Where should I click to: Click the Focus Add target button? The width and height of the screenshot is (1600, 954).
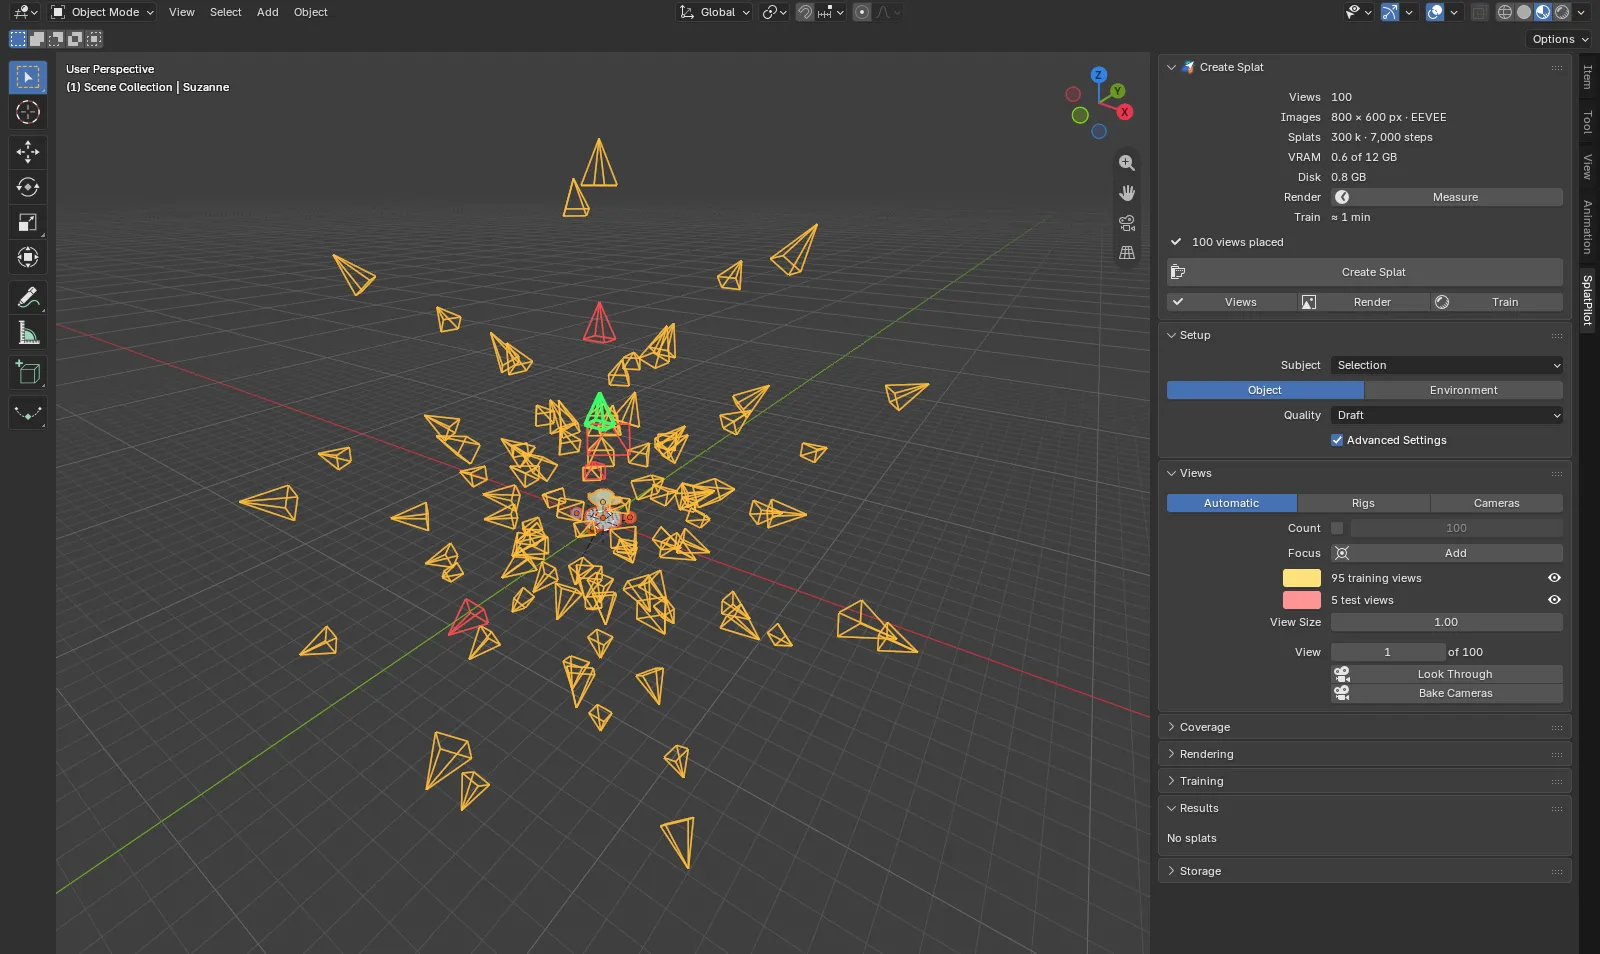point(1447,553)
